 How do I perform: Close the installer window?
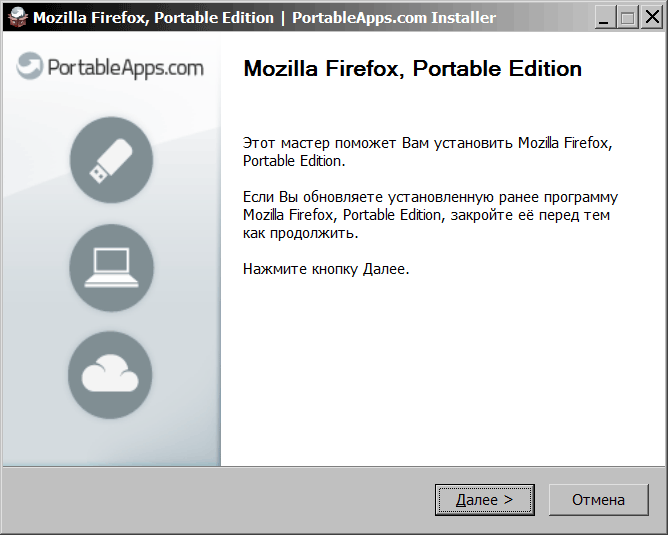651,17
